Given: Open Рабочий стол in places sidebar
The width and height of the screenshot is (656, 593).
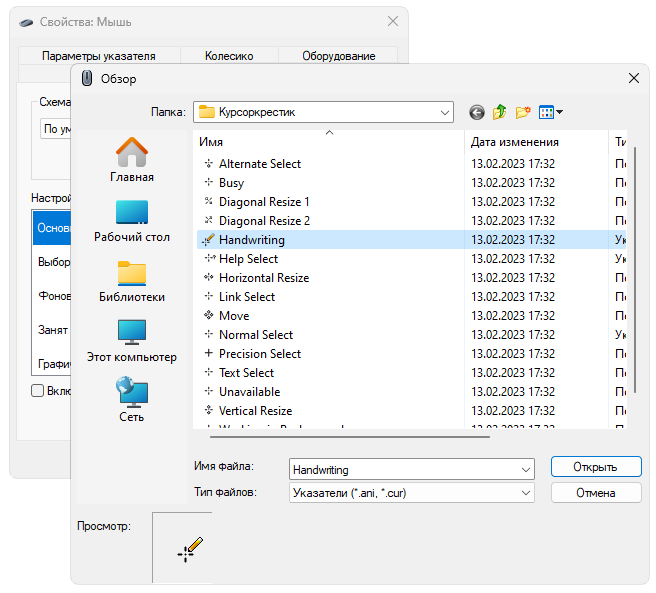Looking at the screenshot, I should (132, 221).
